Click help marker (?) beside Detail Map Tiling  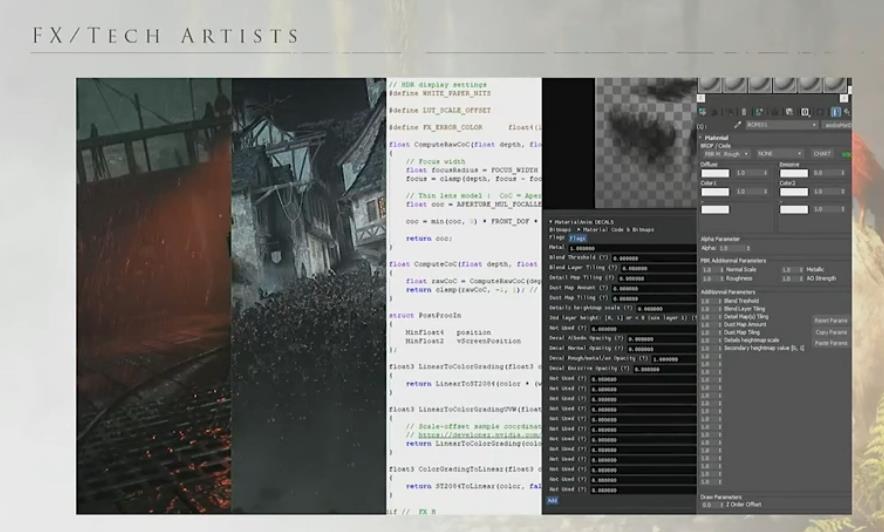[x=609, y=278]
